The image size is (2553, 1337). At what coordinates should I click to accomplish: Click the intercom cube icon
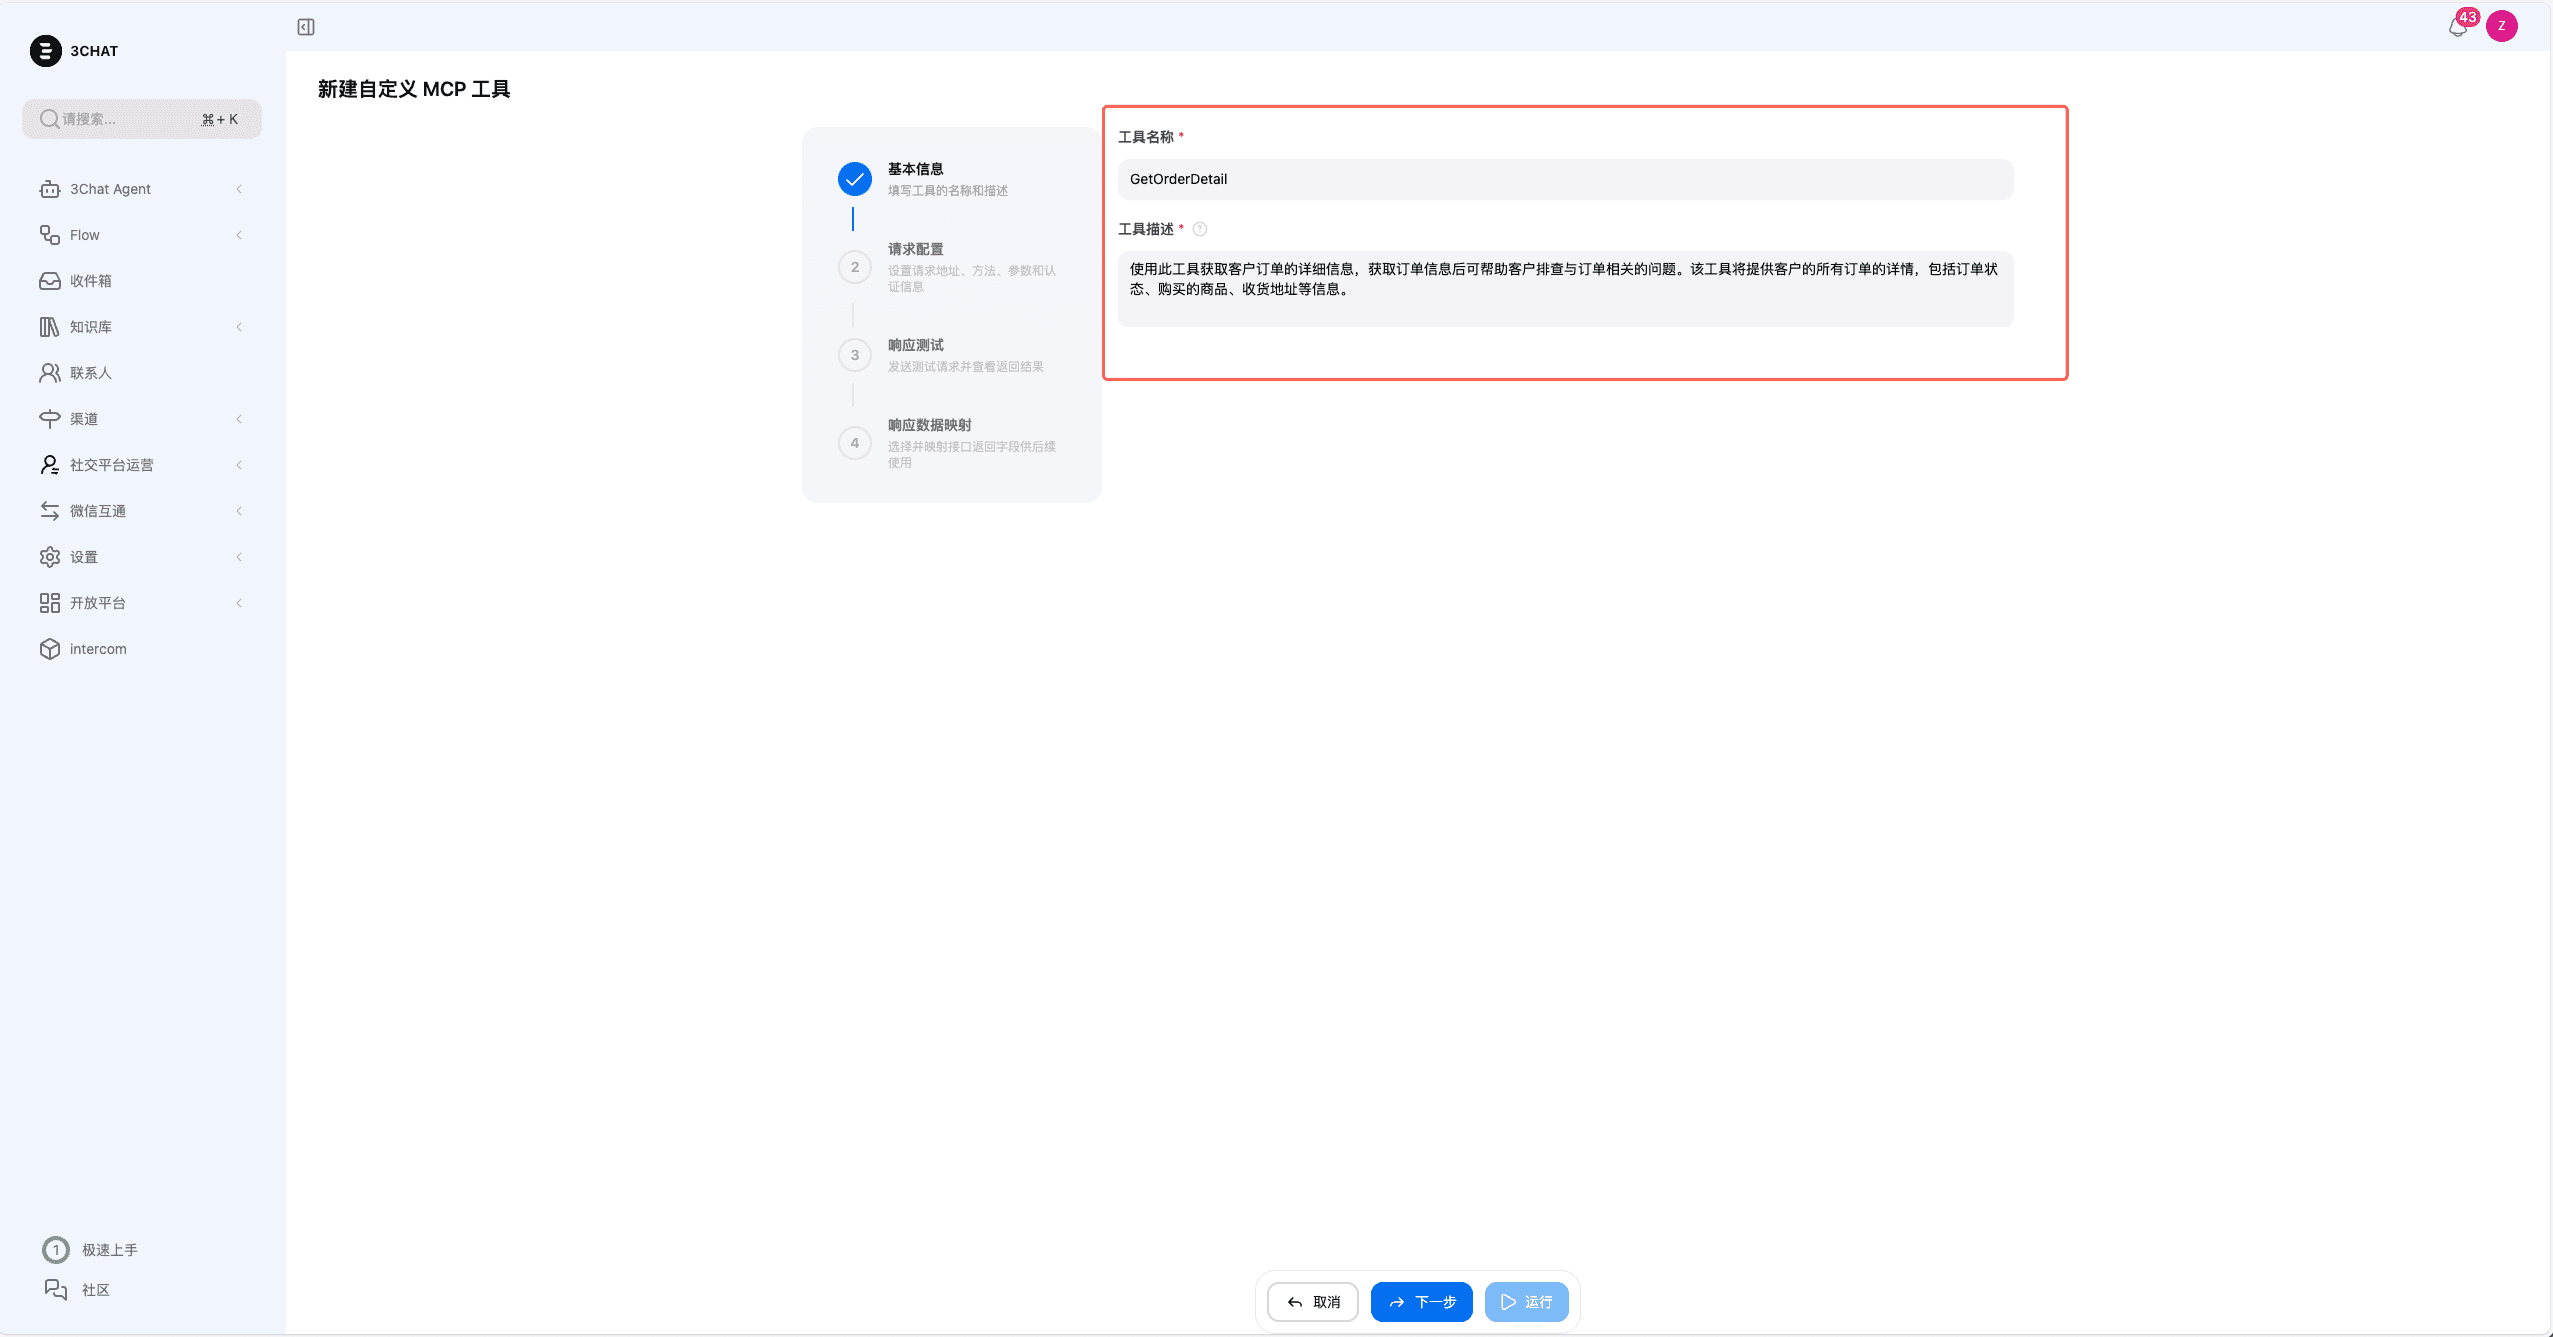pyautogui.click(x=50, y=649)
